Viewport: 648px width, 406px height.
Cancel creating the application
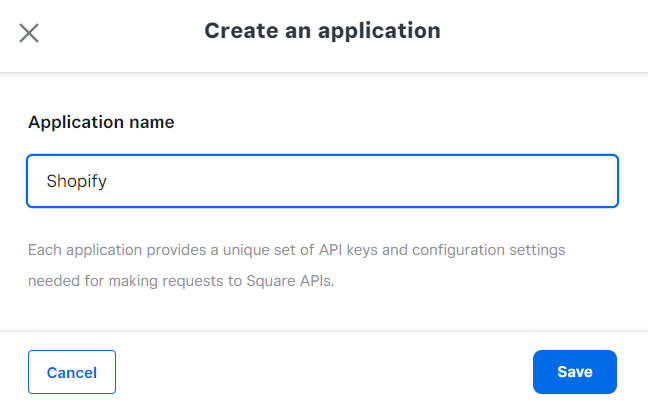point(72,372)
